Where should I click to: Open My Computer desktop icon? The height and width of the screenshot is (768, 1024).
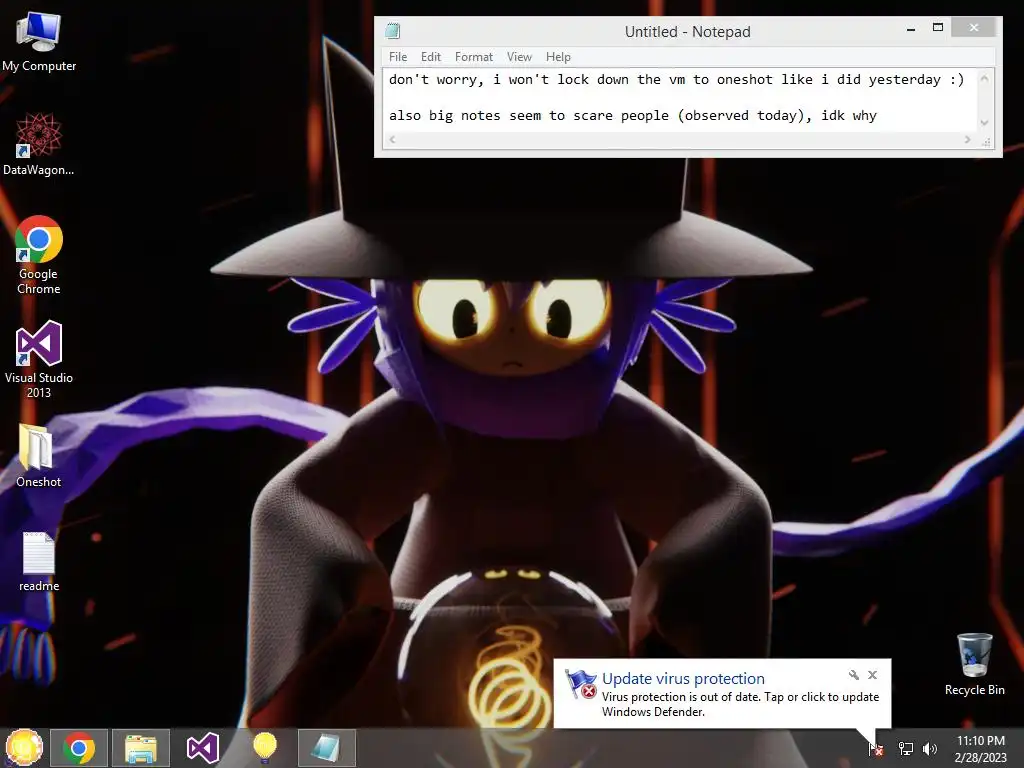(39, 41)
